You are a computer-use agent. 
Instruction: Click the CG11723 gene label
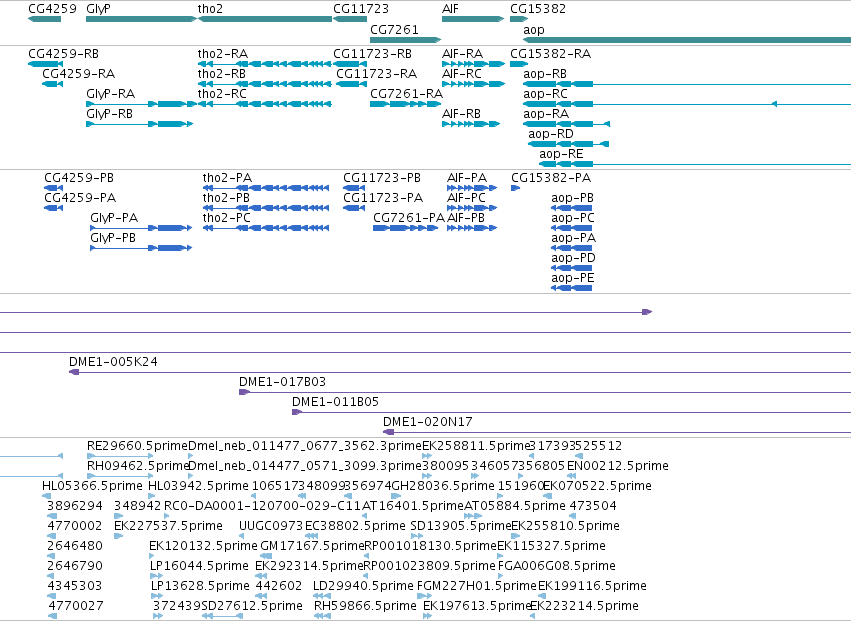[361, 9]
